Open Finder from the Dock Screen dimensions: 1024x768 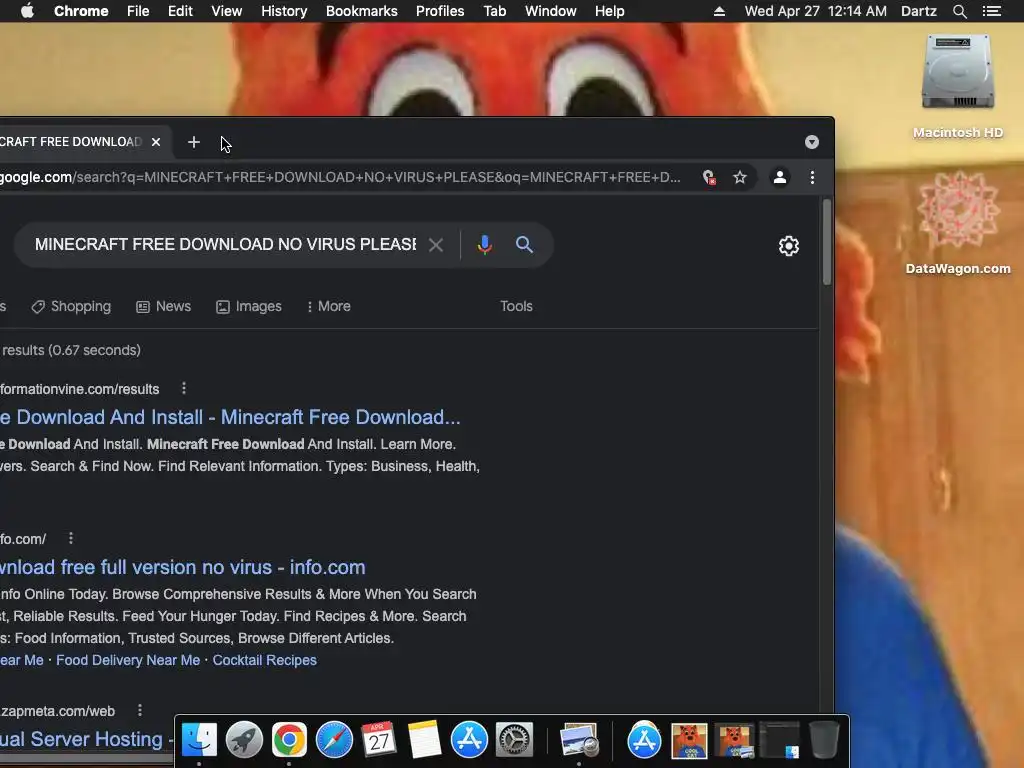[199, 740]
